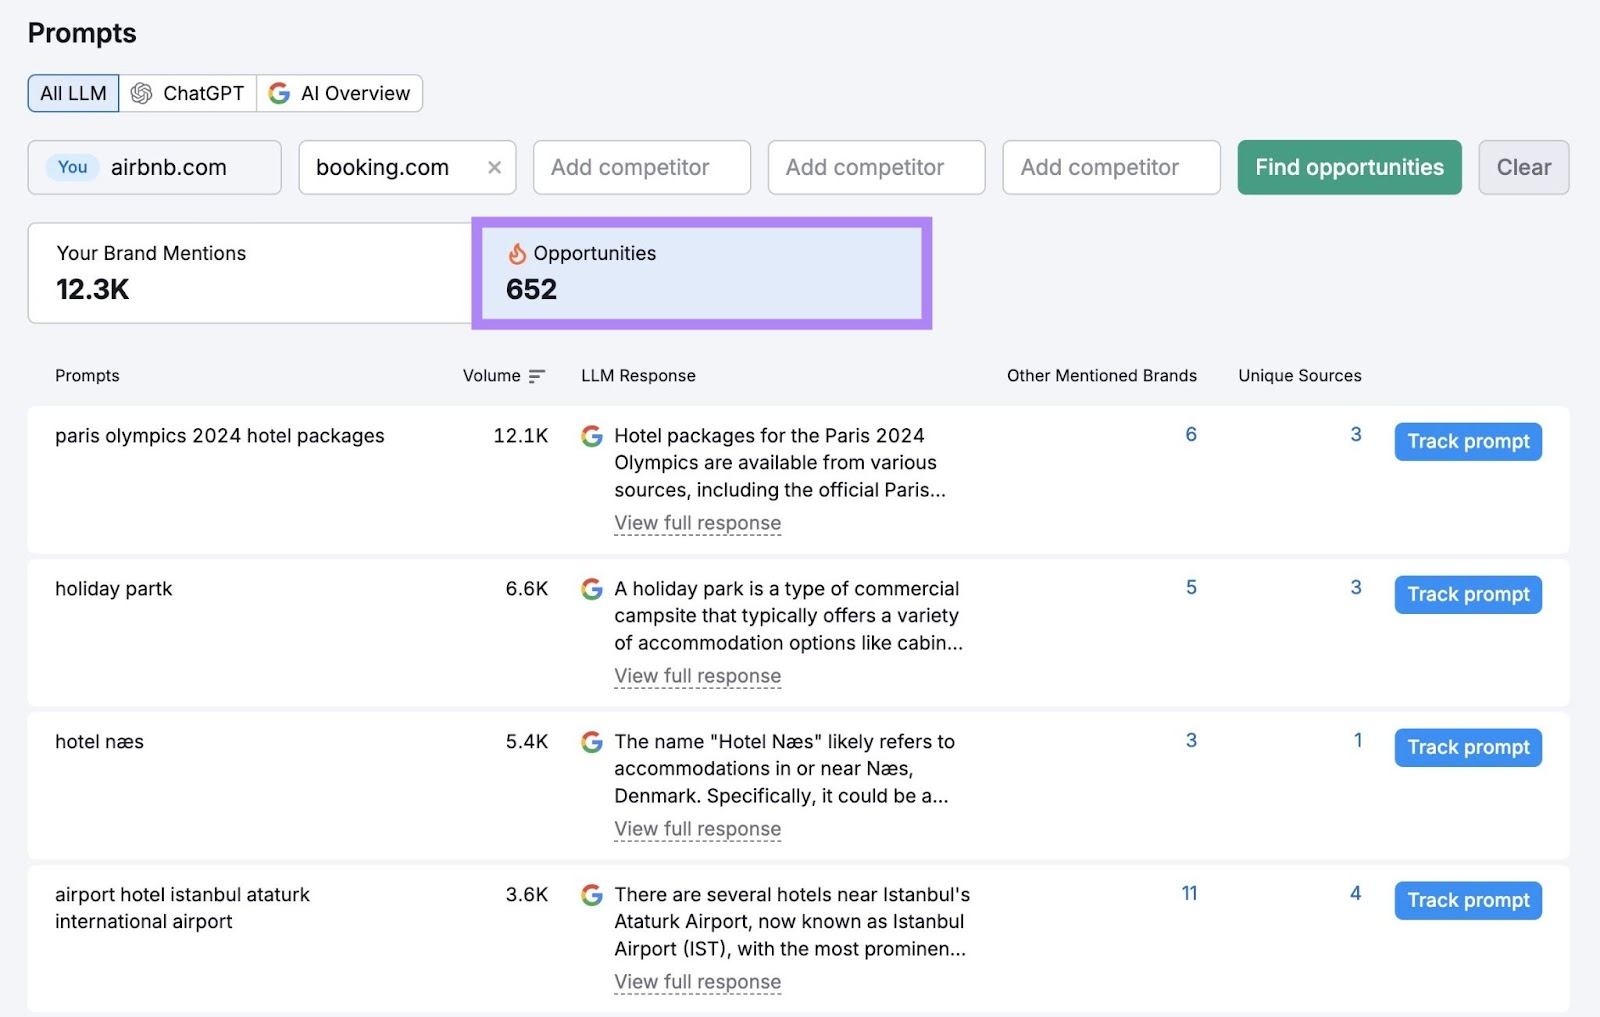Expand the full response for paris olympics prompt
The width and height of the screenshot is (1600, 1017).
697,523
